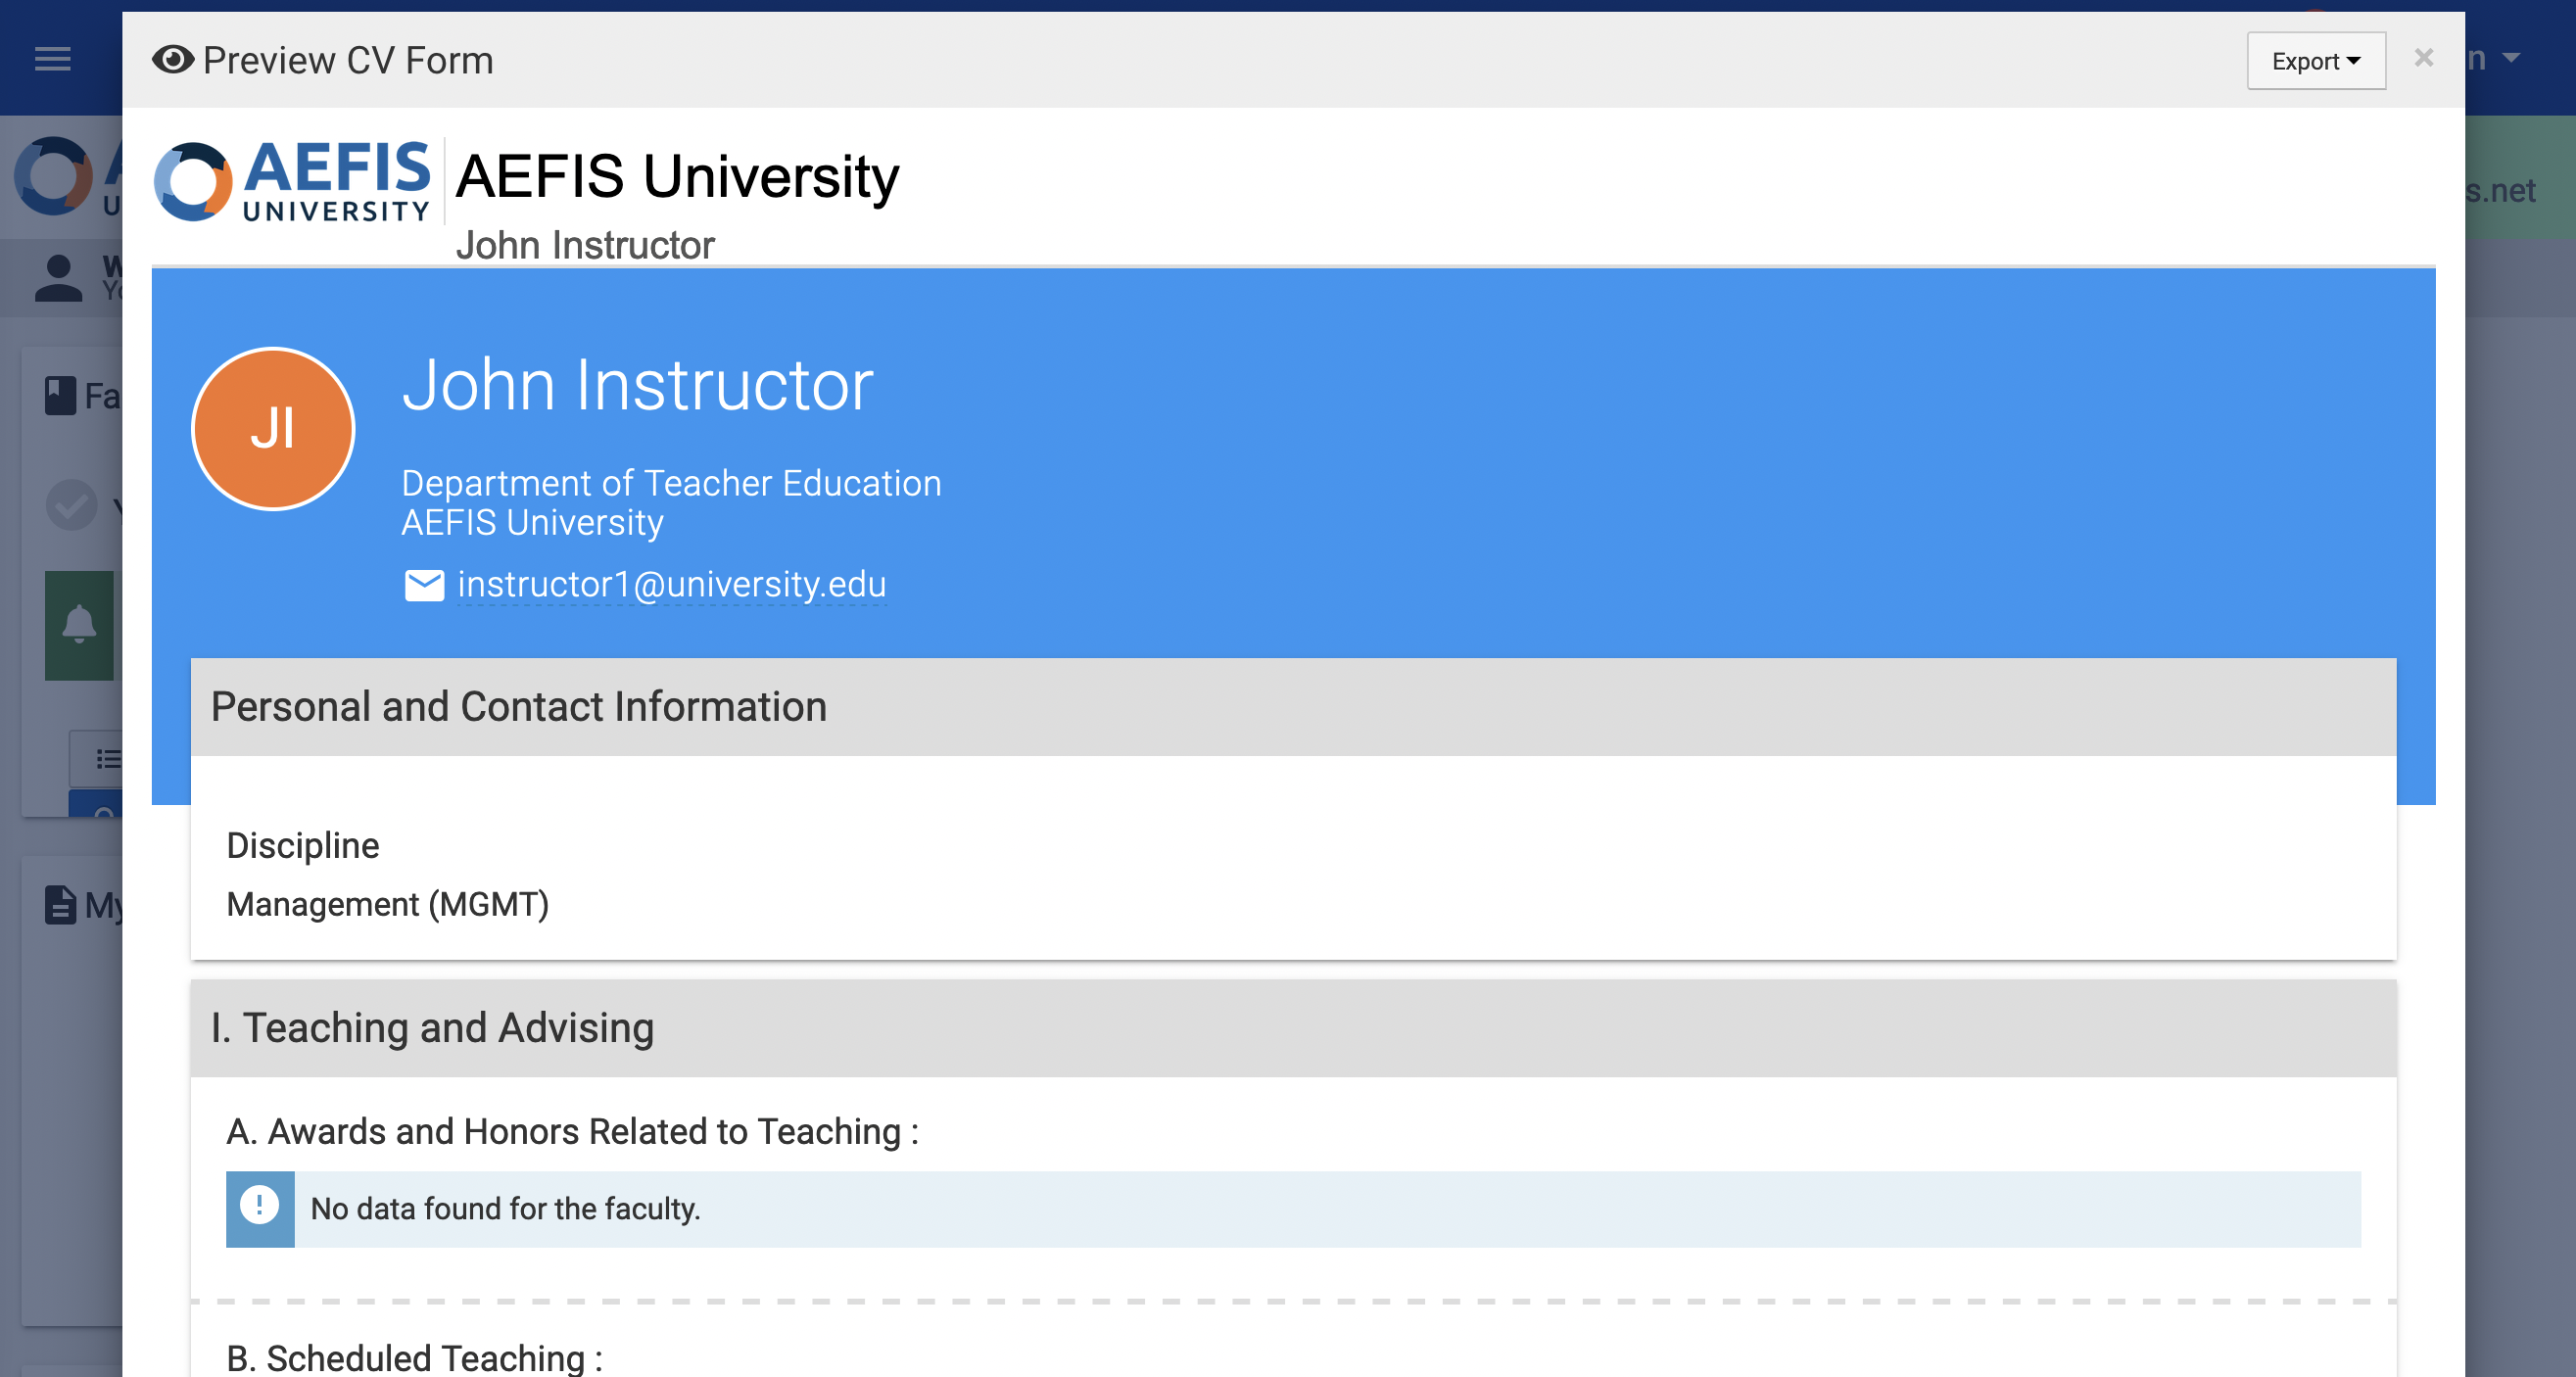Click the AEFIS University logo in the modal
Image resolution: width=2576 pixels, height=1377 pixels.
(292, 181)
